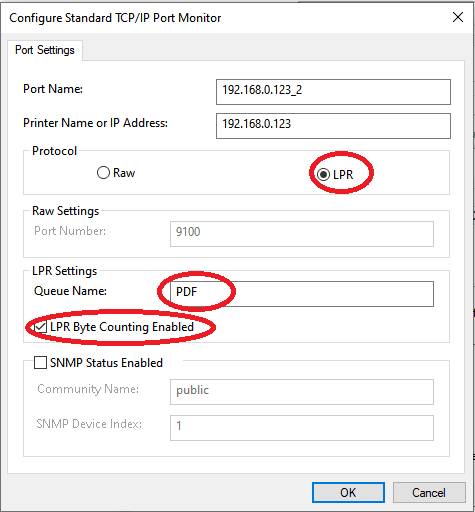Click the dialog title bar text

click(x=115, y=18)
